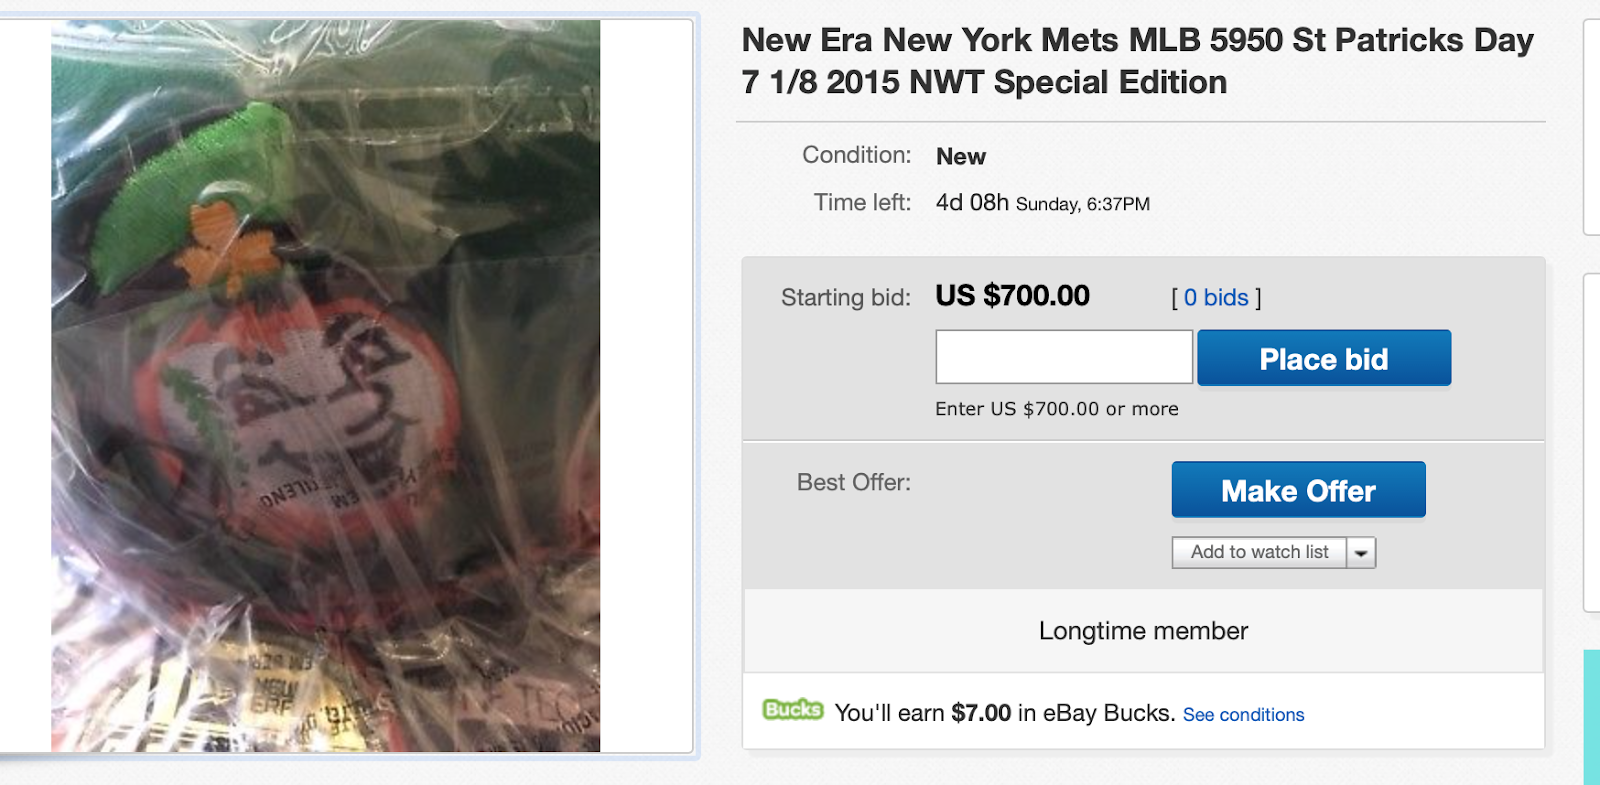Click the green eBay Bucks icon
The width and height of the screenshot is (1600, 785).
[792, 710]
